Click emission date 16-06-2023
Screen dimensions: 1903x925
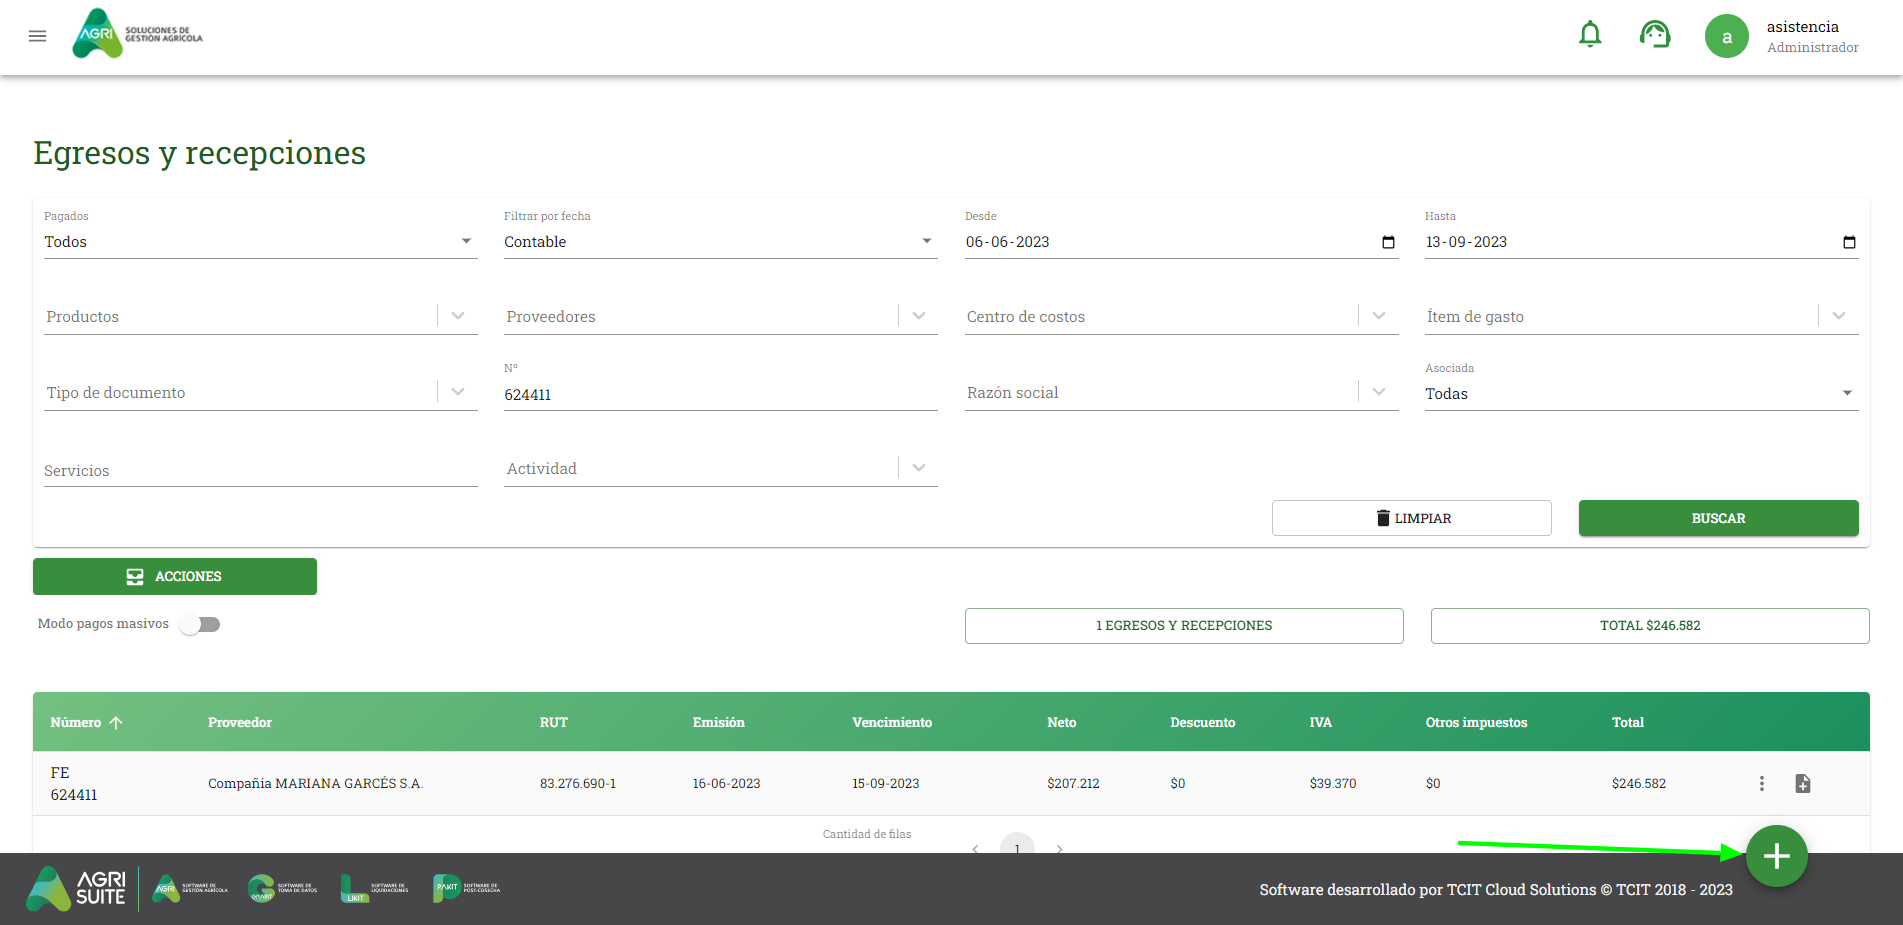tap(726, 783)
